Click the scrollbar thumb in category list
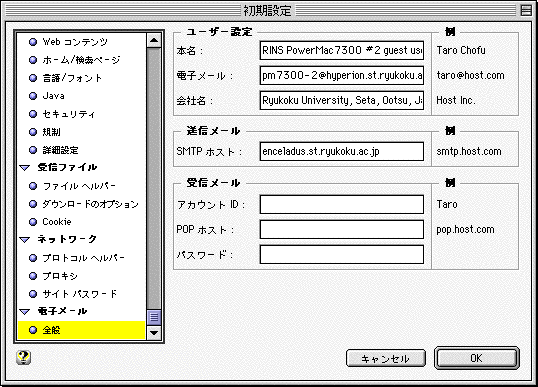Image resolution: width=538 pixels, height=387 pixels. coord(154,317)
